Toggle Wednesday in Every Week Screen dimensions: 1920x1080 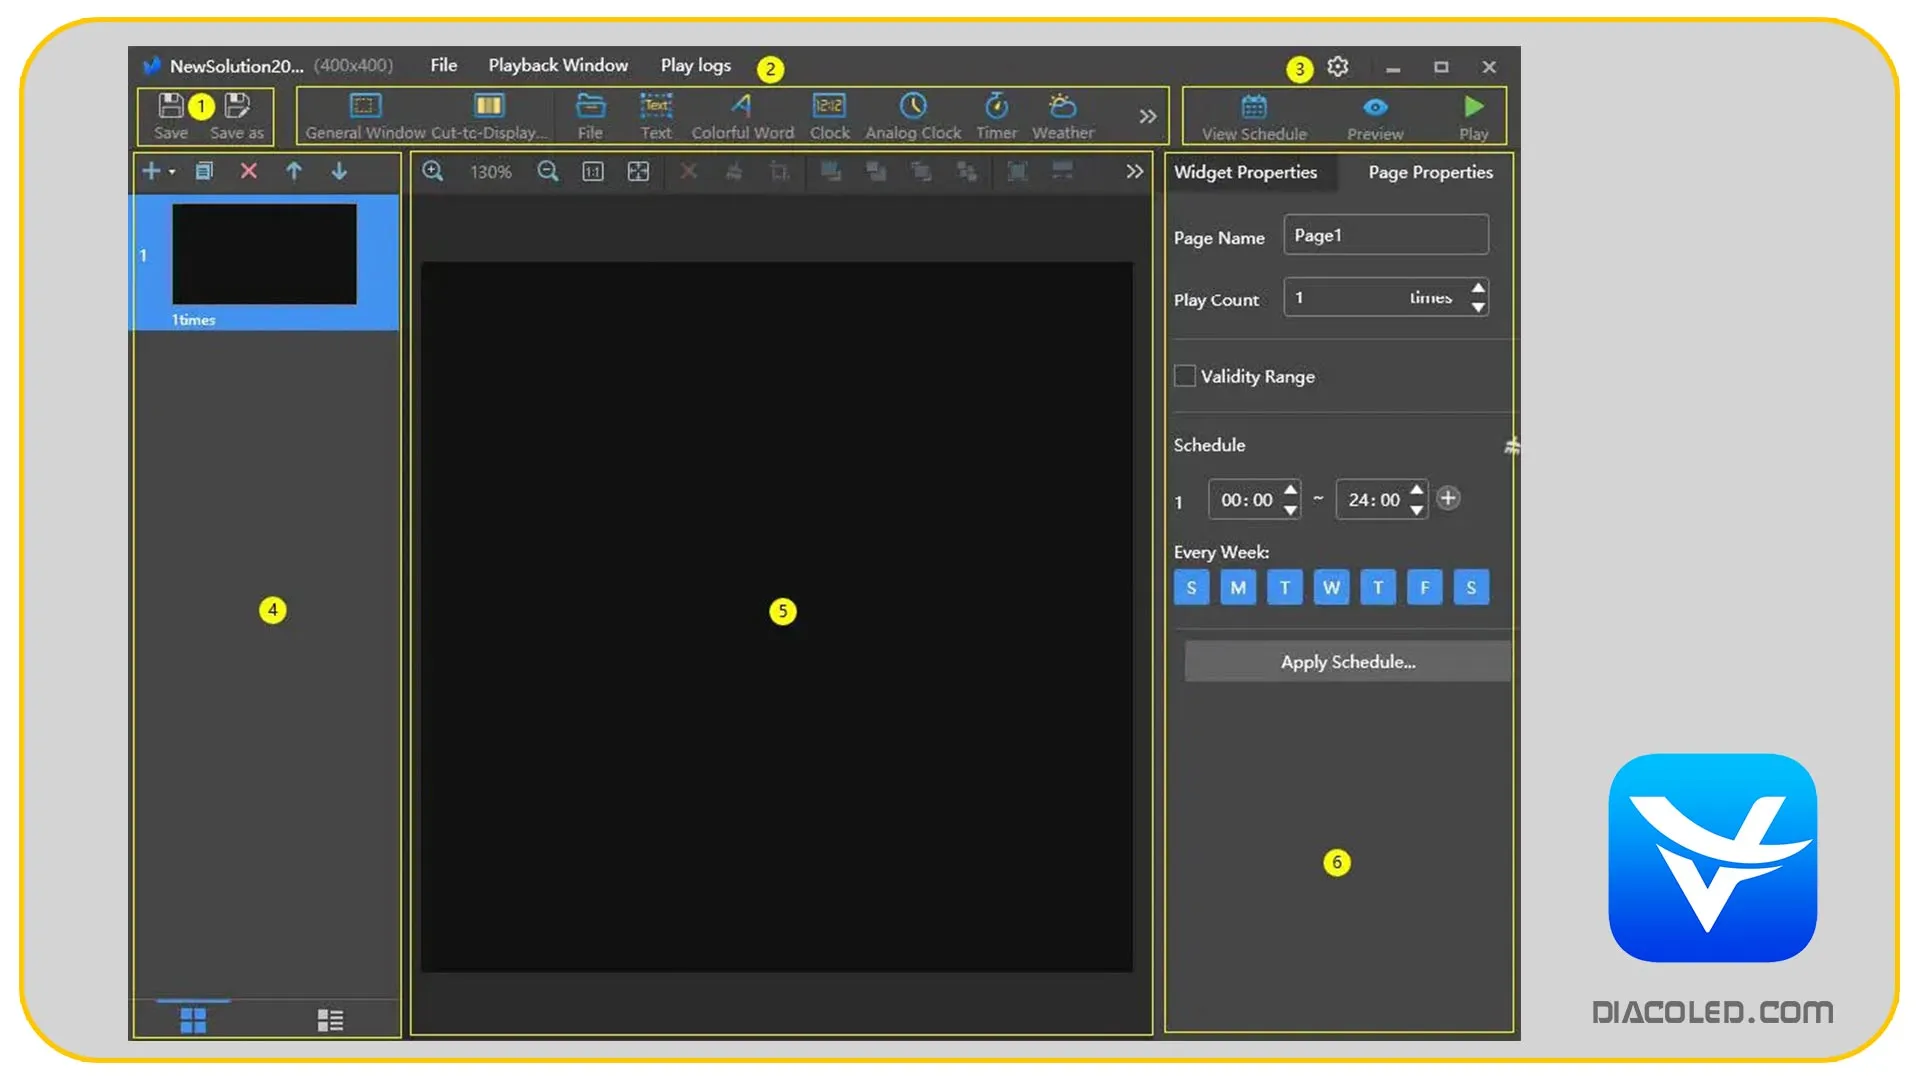[x=1332, y=587]
